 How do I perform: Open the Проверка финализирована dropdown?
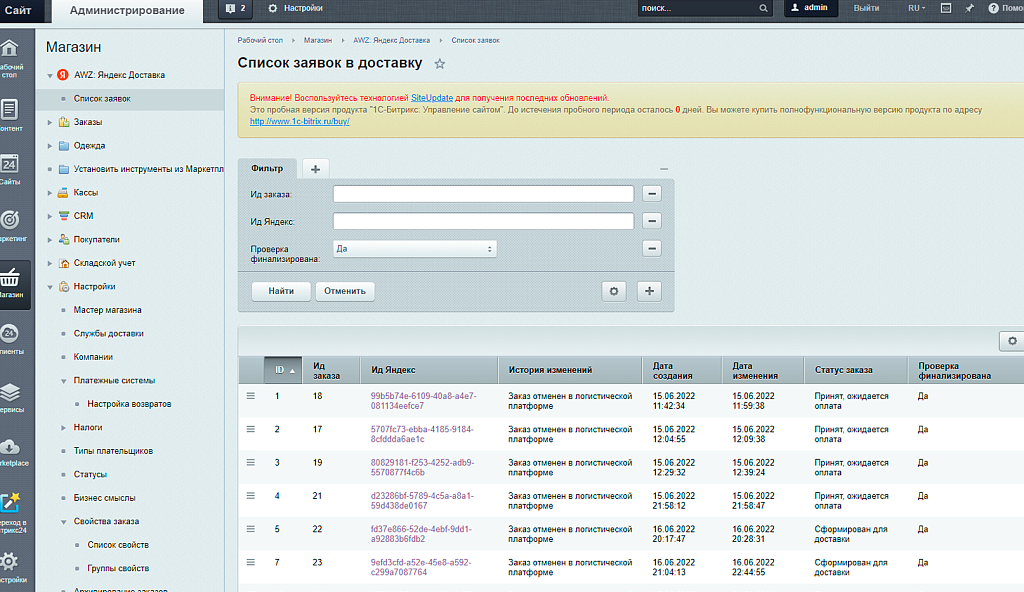[x=415, y=248]
